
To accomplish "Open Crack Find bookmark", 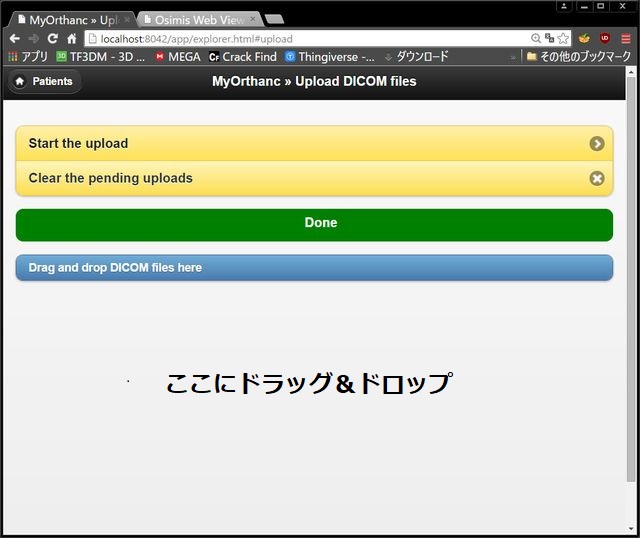I will pyautogui.click(x=243, y=57).
